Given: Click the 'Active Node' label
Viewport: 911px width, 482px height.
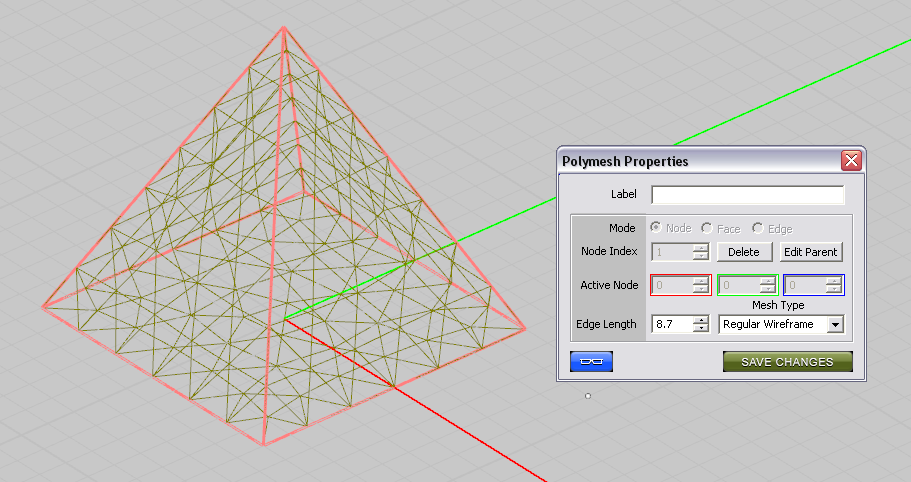Looking at the screenshot, I should [x=609, y=285].
